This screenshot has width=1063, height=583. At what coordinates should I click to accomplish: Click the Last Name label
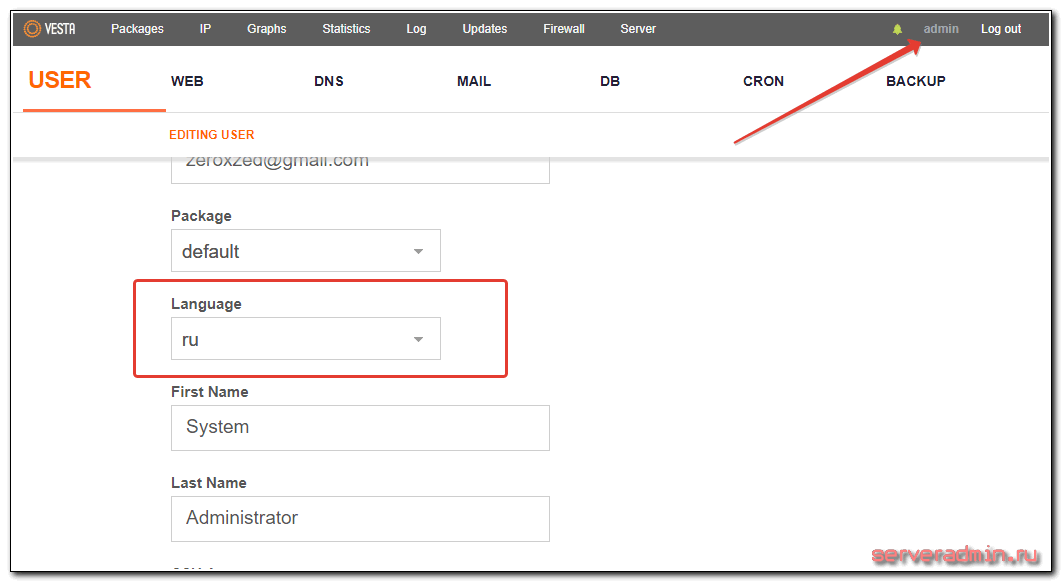tap(209, 483)
